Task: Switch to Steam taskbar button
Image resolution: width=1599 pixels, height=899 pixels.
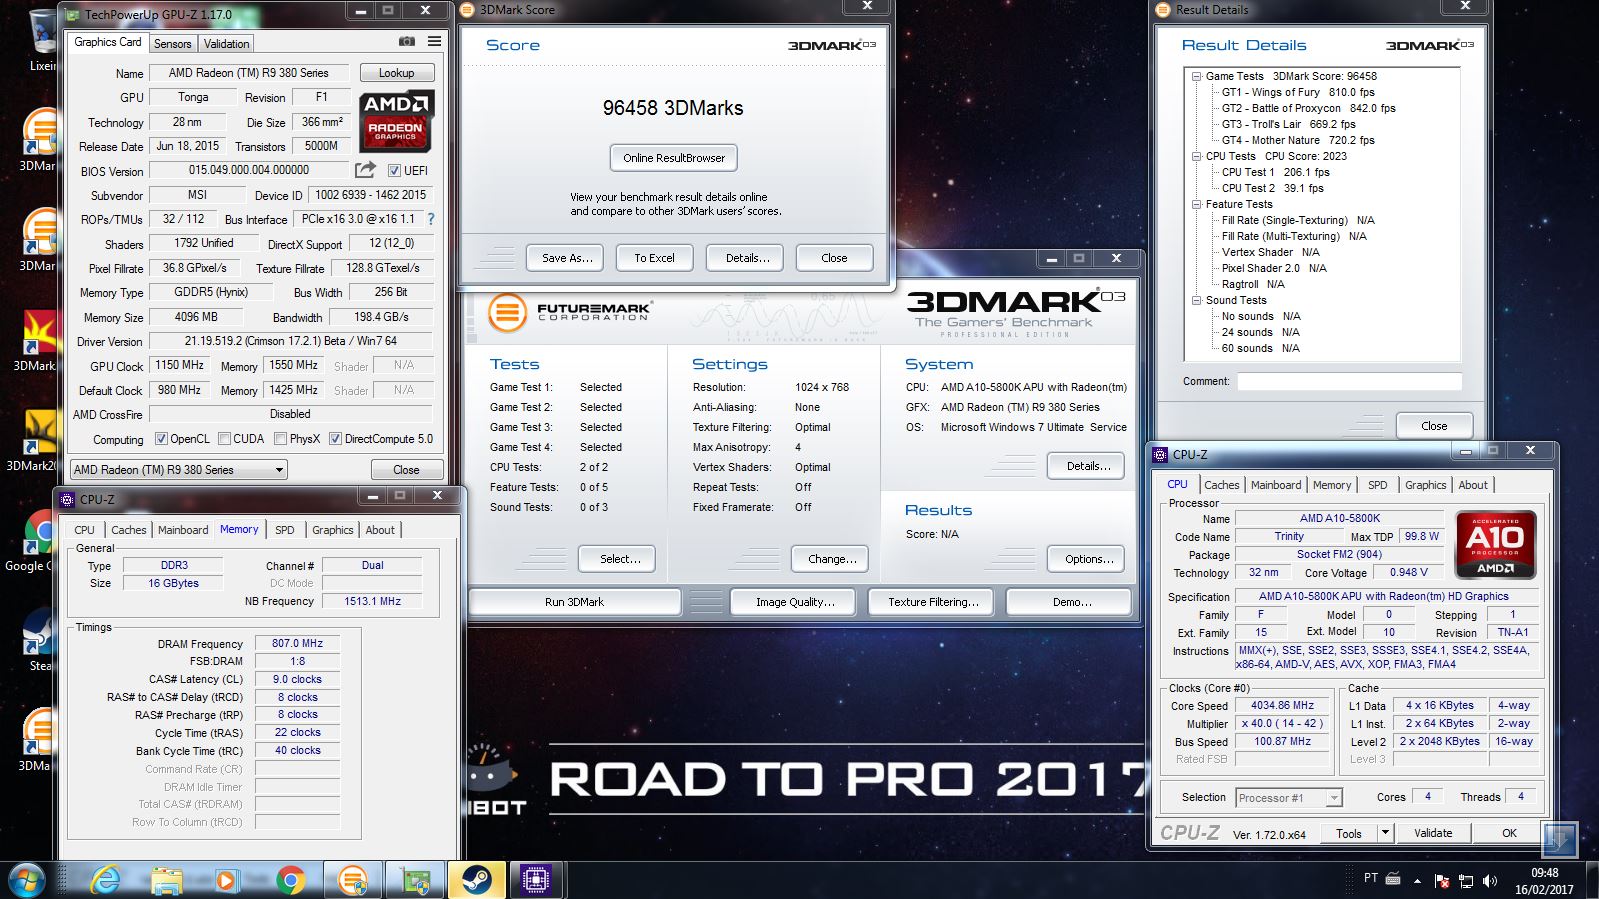Action: pos(476,881)
